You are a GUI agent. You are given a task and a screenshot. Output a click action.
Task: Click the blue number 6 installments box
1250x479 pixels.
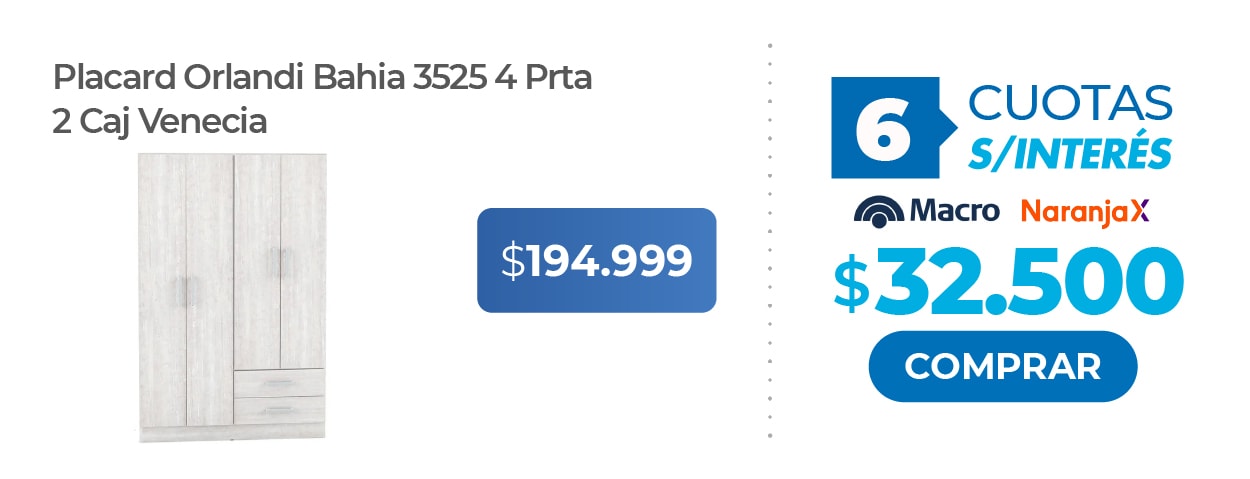(885, 128)
